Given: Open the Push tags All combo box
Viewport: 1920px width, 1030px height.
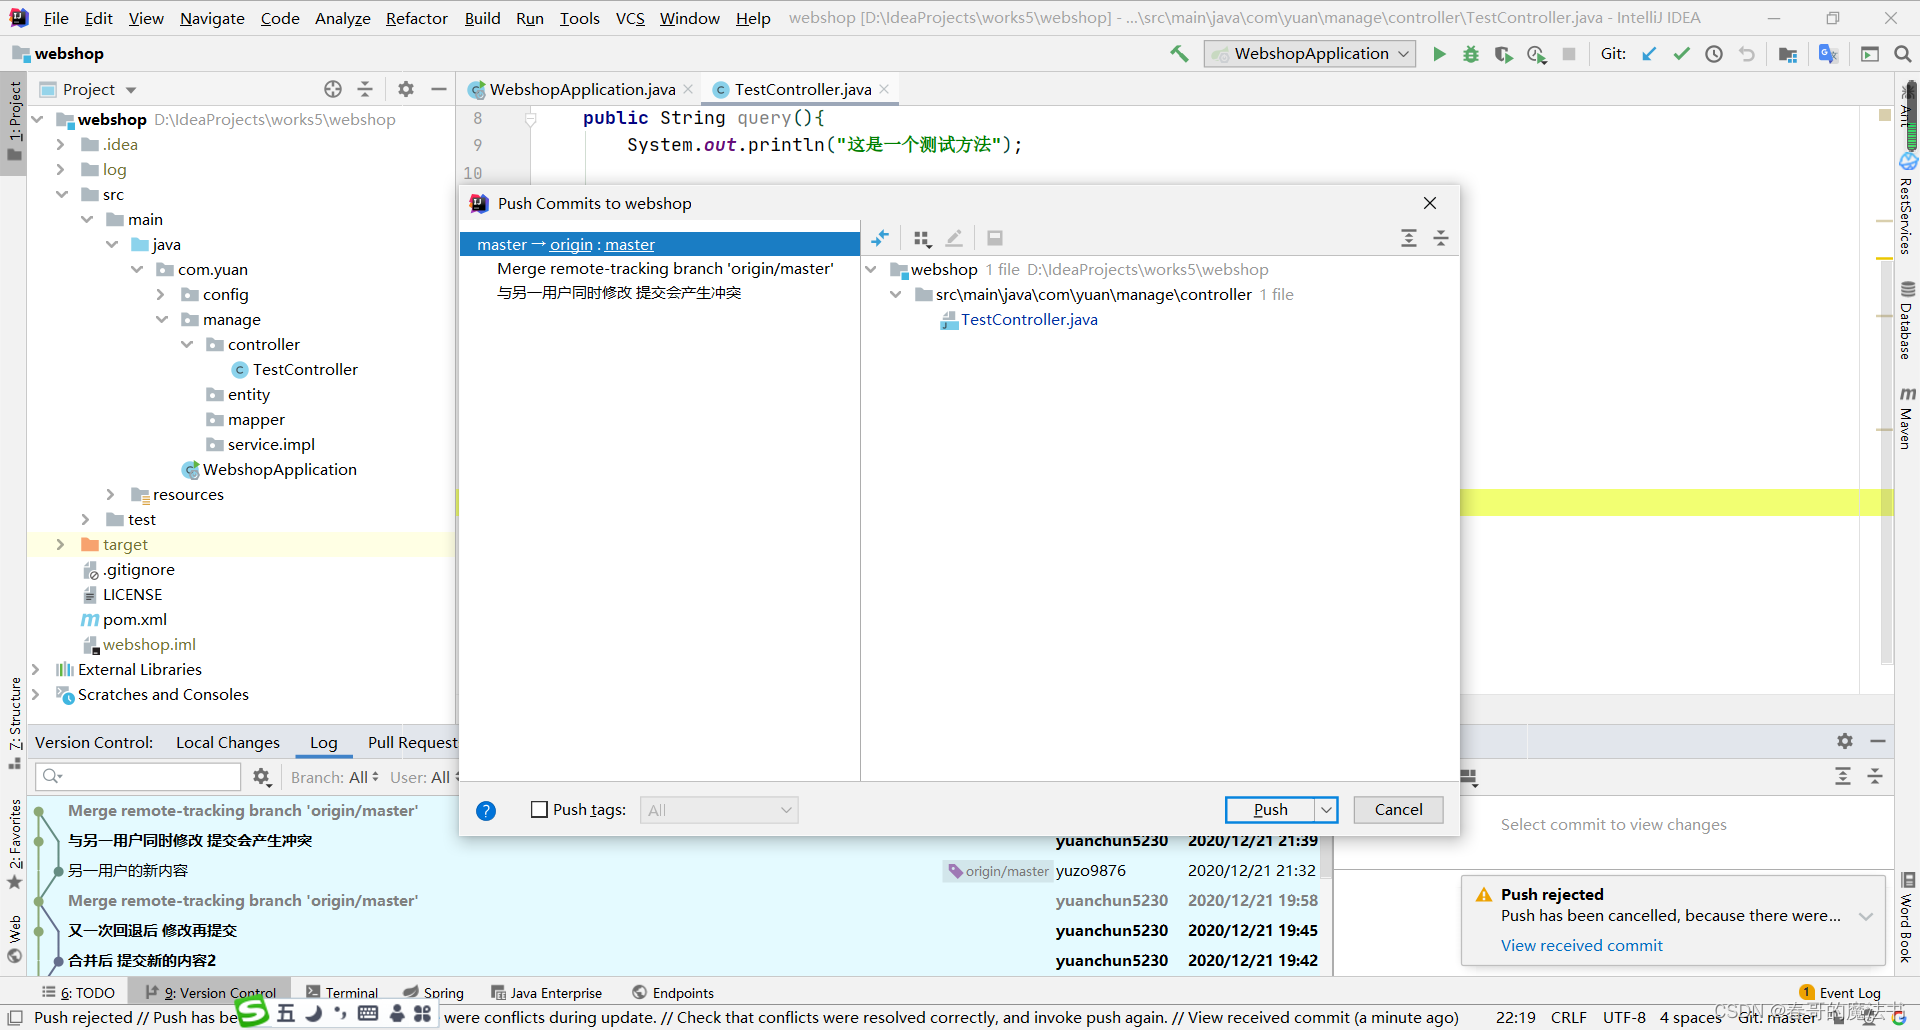Looking at the screenshot, I should pyautogui.click(x=719, y=810).
